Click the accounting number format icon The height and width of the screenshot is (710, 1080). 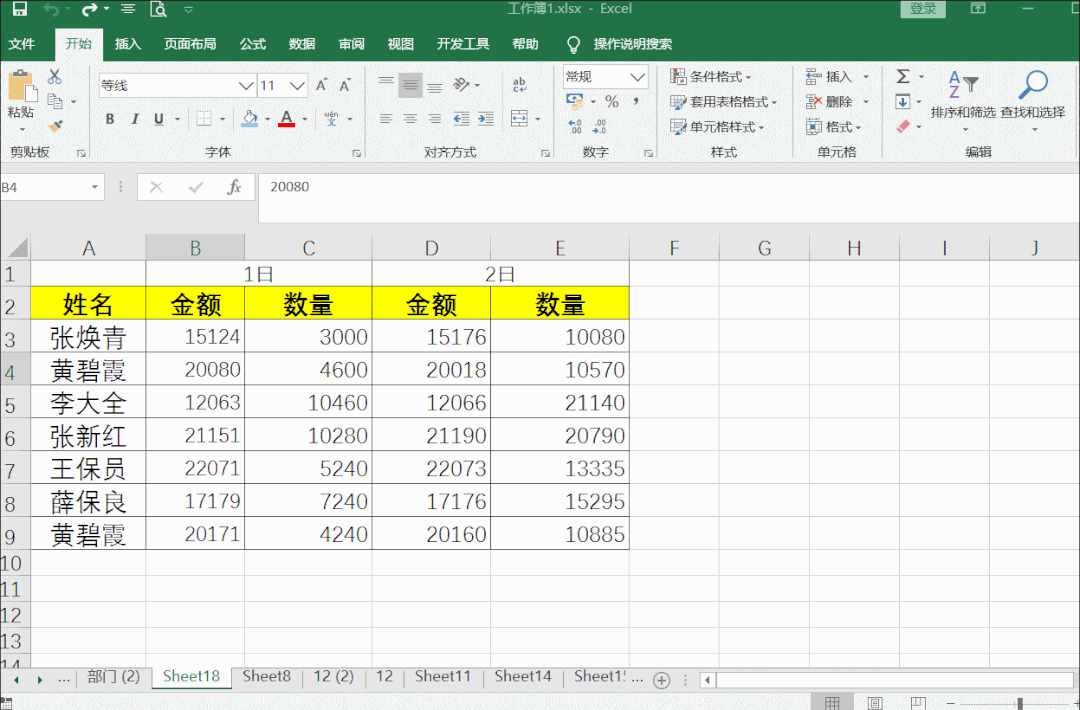tap(574, 101)
